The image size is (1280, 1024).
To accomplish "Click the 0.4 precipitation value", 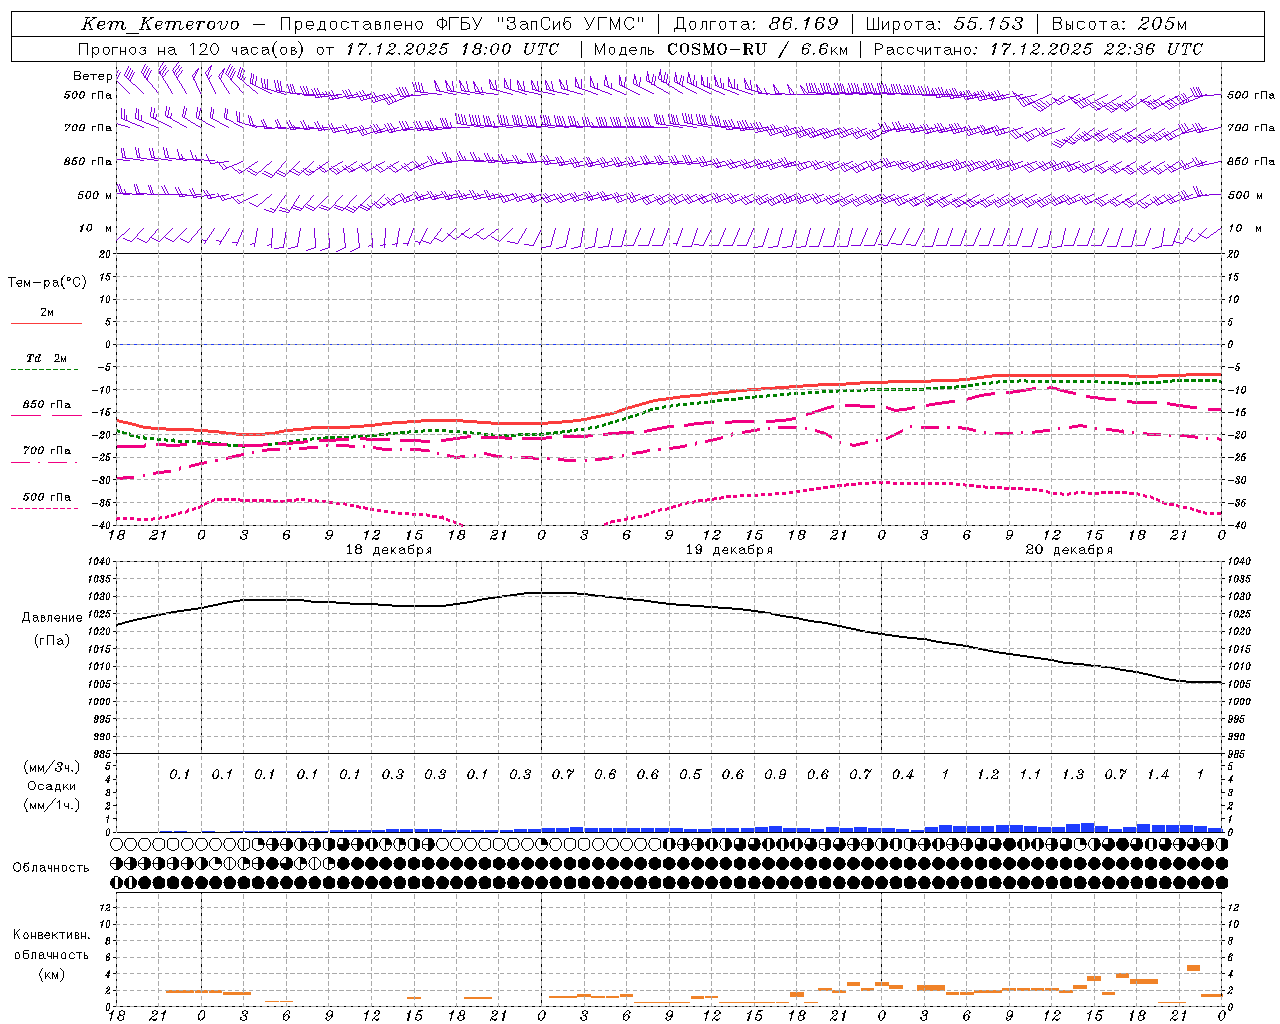I will coord(903,775).
